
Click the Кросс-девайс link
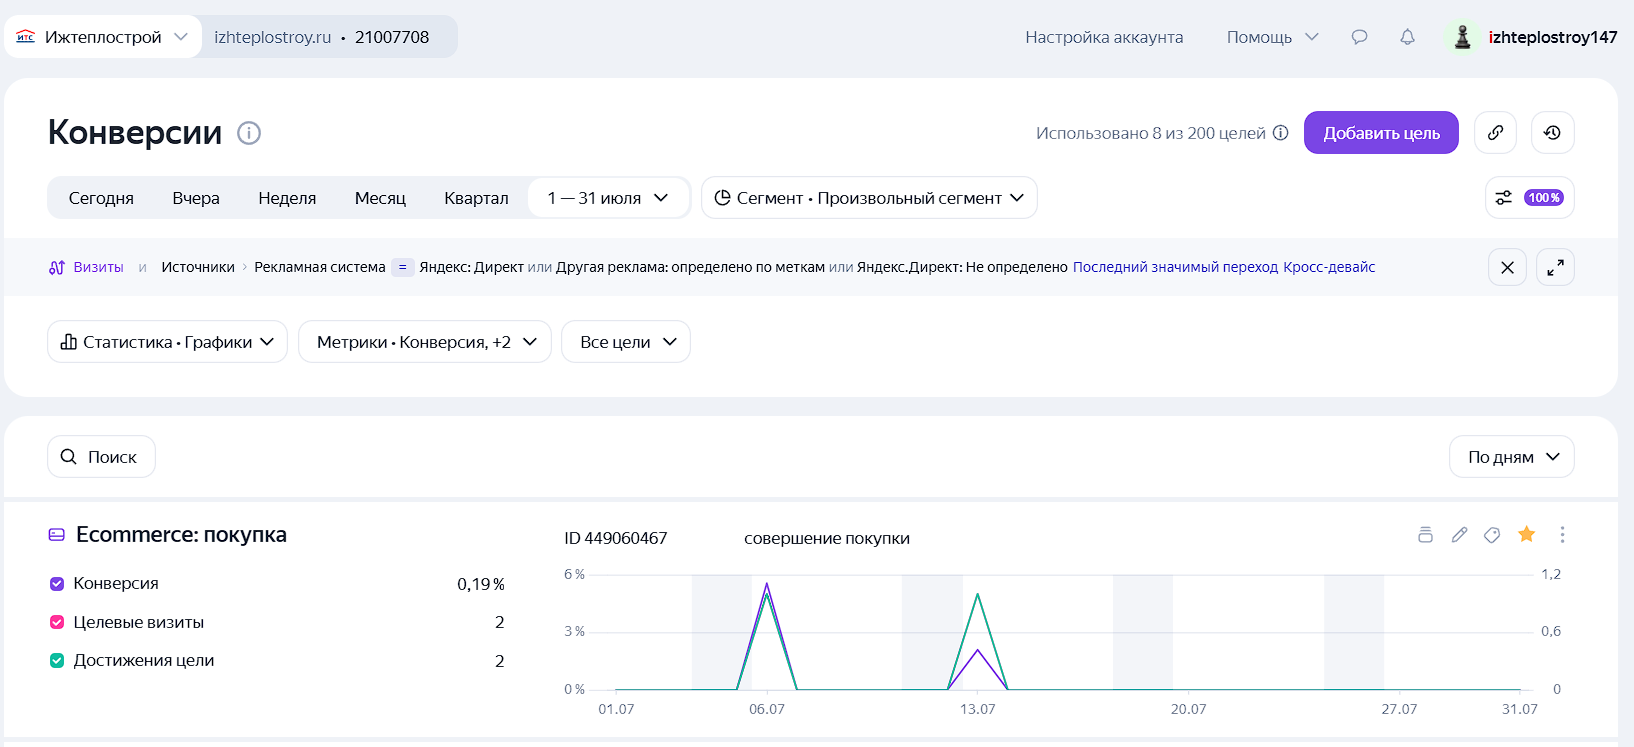[1329, 267]
